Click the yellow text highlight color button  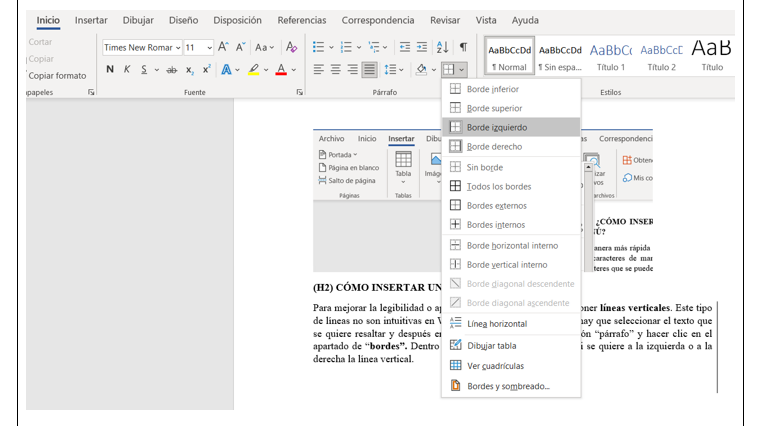[254, 70]
